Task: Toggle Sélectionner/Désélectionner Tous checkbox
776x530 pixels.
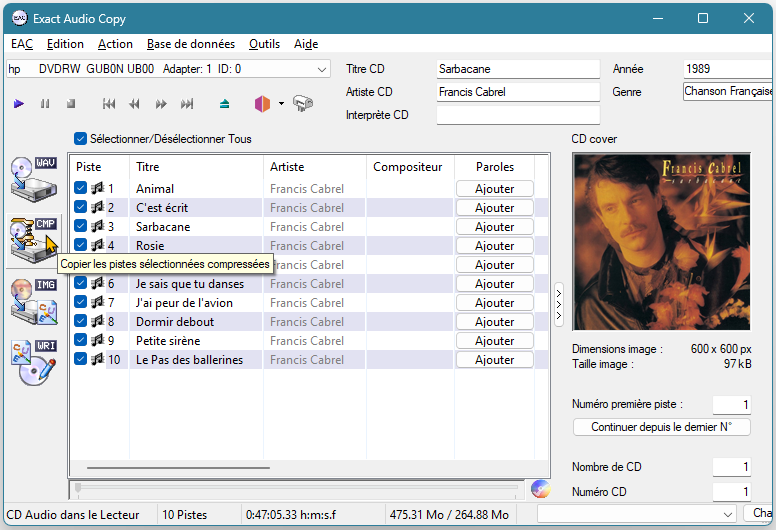Action: tap(81, 139)
